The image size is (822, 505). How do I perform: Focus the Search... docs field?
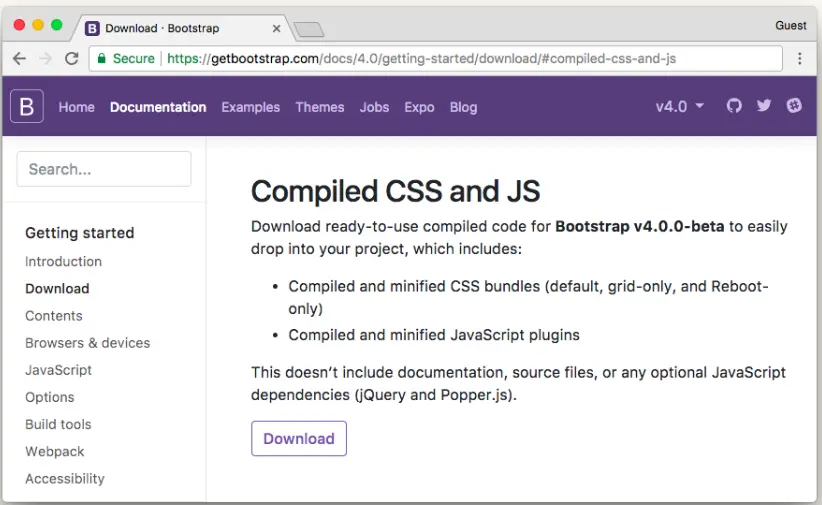pos(104,169)
